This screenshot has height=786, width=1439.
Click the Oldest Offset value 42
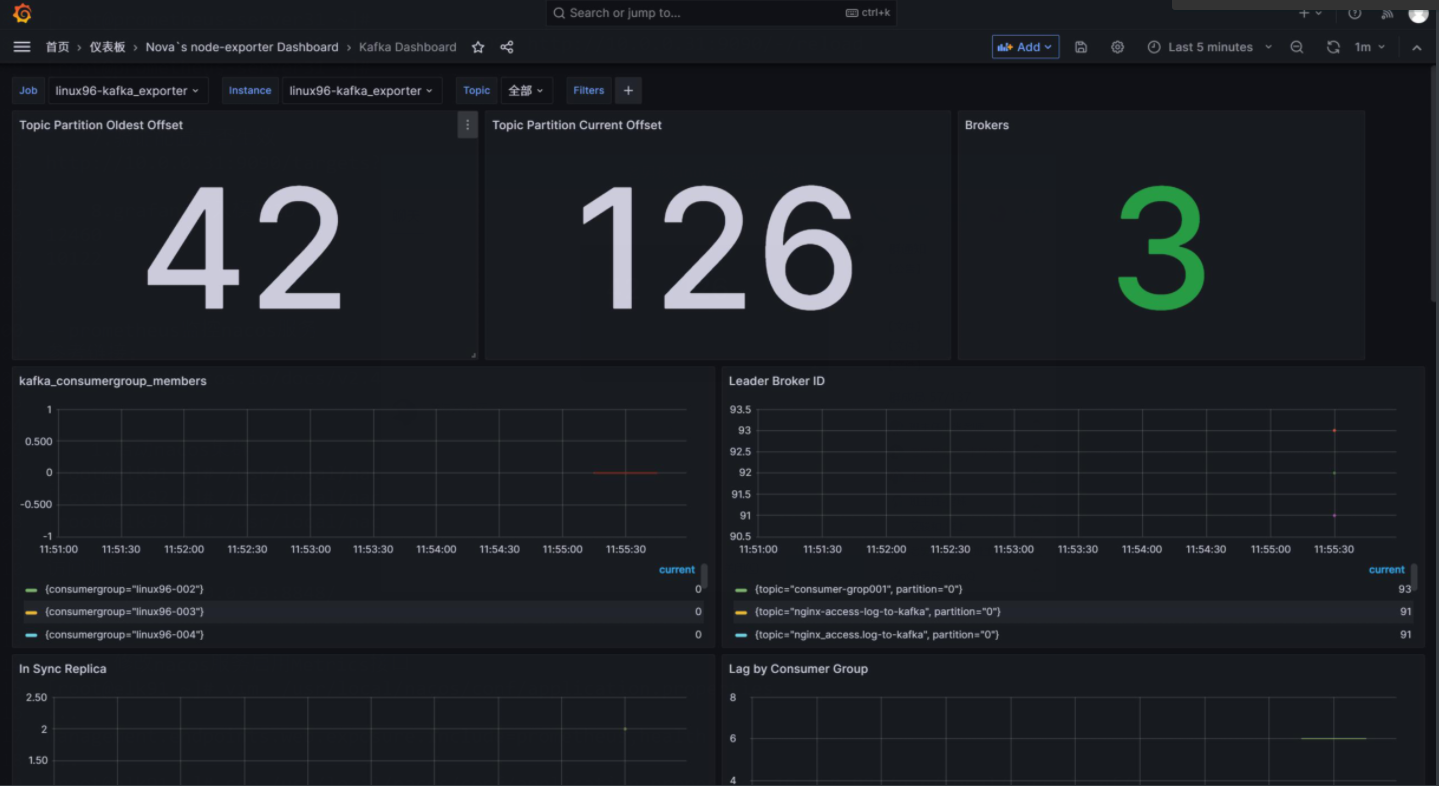244,247
